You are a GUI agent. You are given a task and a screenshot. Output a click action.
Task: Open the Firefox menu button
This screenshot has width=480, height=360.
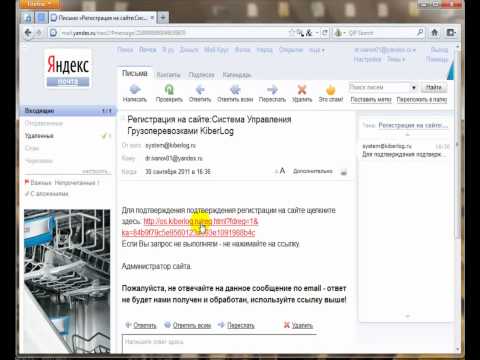39,4
